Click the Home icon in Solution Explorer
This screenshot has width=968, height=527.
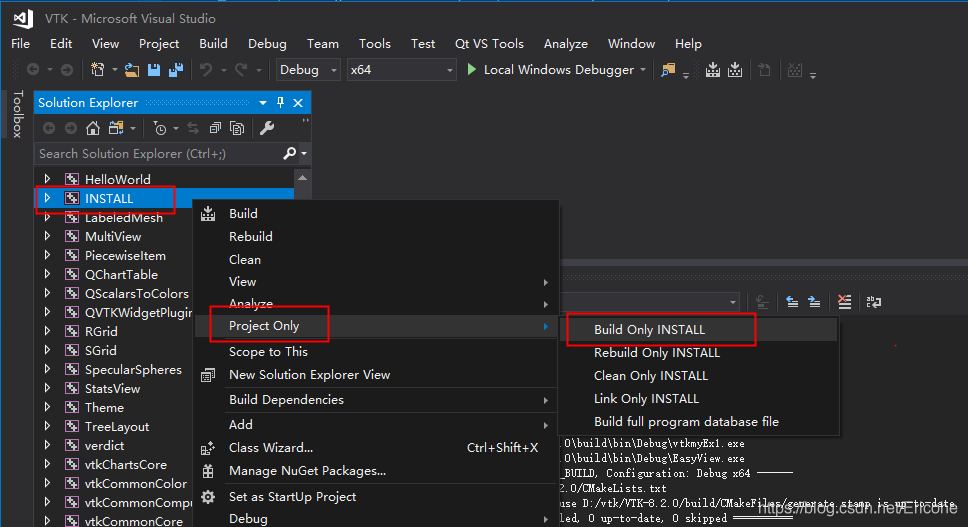tap(93, 128)
